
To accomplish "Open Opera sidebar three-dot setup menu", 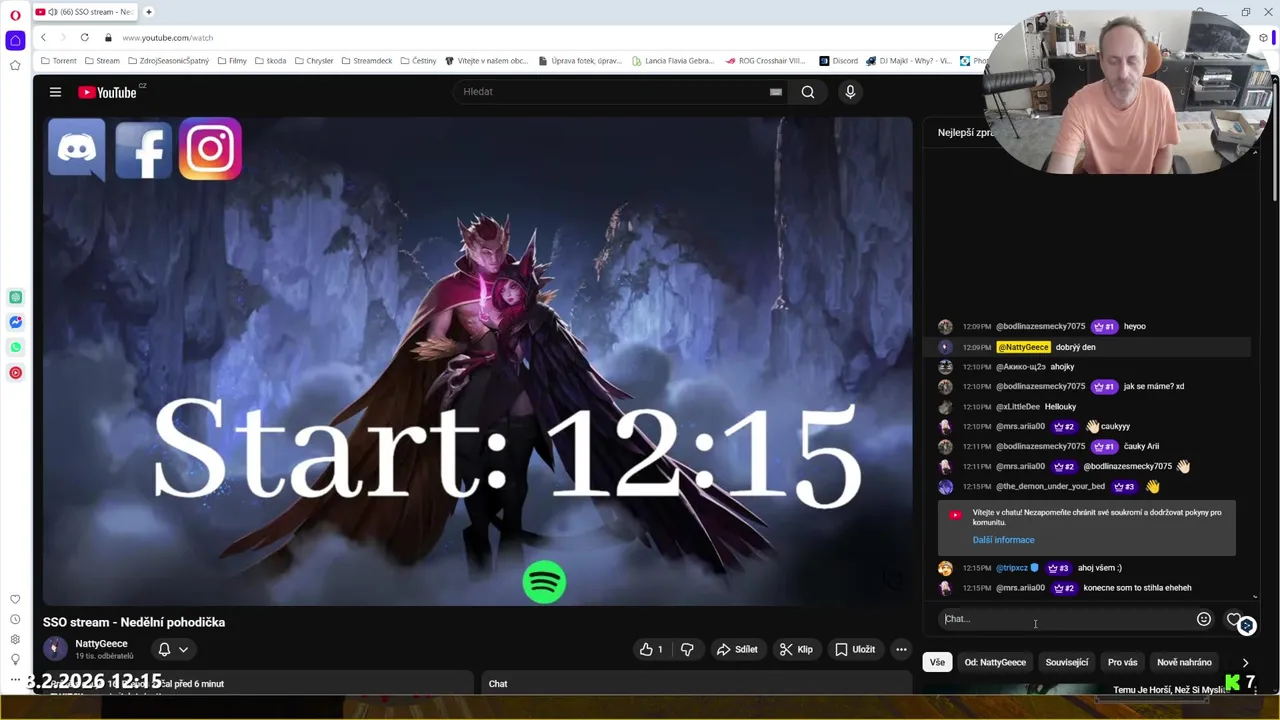I will pyautogui.click(x=15, y=679).
